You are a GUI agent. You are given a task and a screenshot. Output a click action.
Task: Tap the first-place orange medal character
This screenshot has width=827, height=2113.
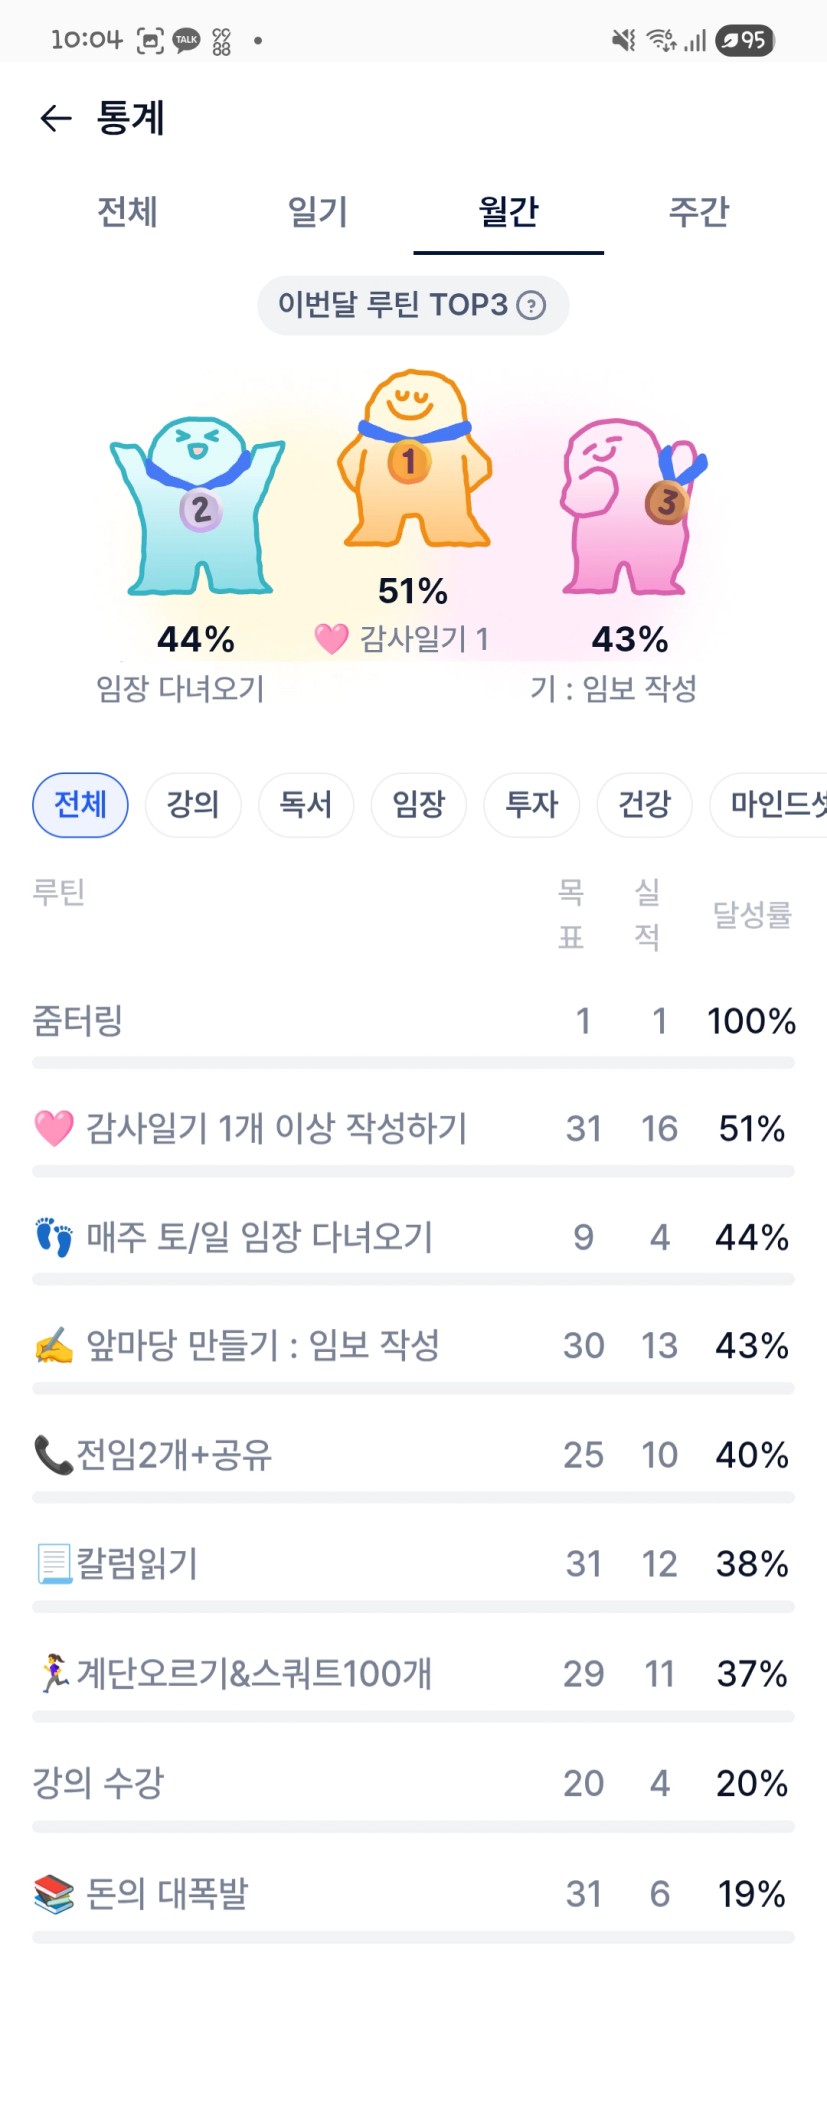pyautogui.click(x=414, y=461)
